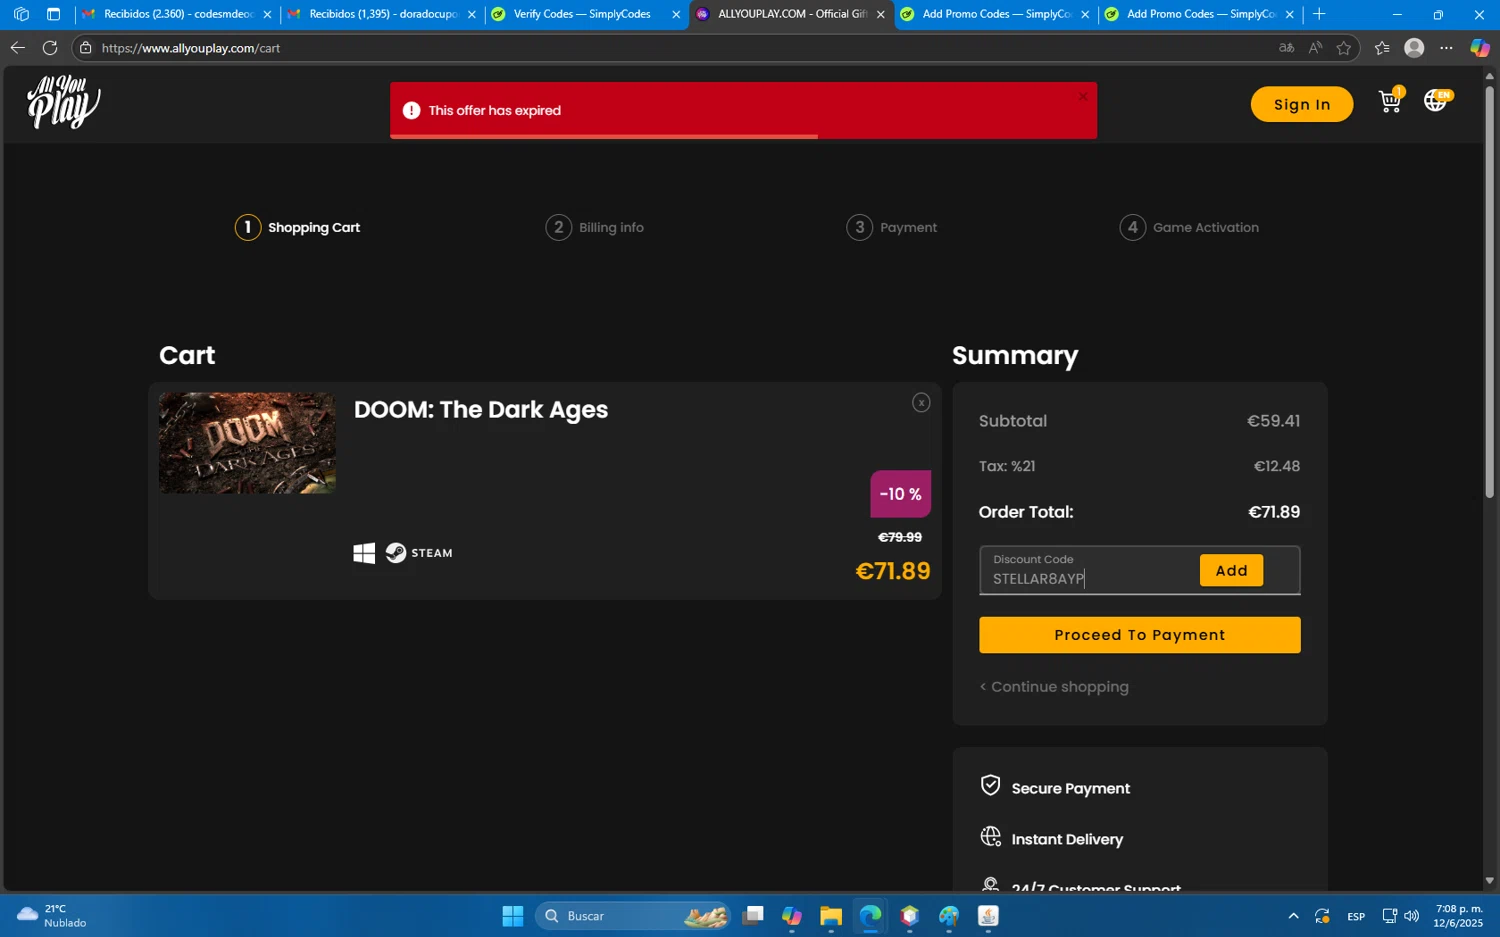This screenshot has width=1500, height=937.
Task: Click the Secure Payment shield icon
Action: coord(990,786)
